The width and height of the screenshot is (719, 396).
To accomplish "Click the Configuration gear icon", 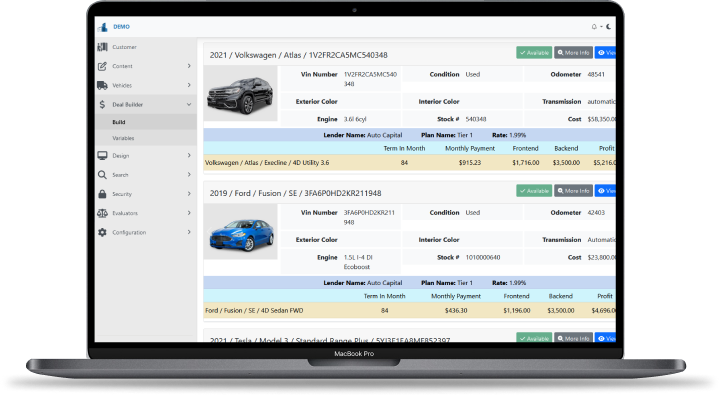I will click(x=102, y=232).
